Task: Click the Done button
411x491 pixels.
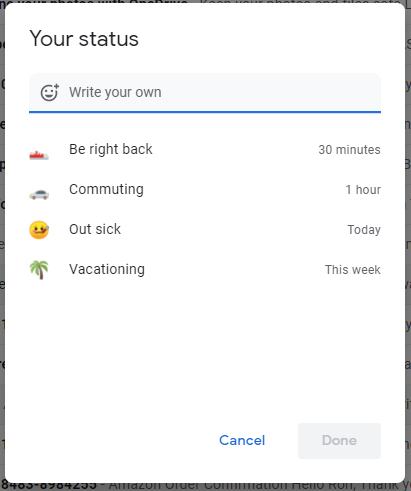Action: pos(339,441)
